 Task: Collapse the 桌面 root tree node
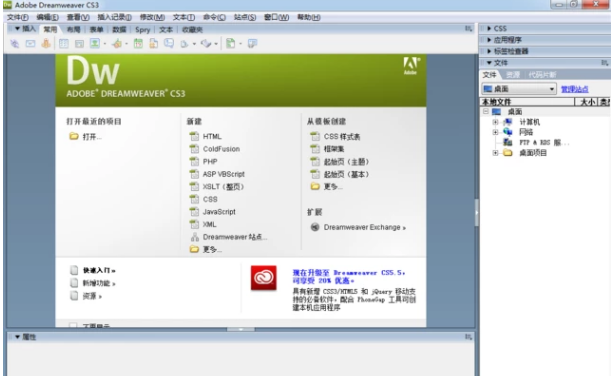point(486,111)
